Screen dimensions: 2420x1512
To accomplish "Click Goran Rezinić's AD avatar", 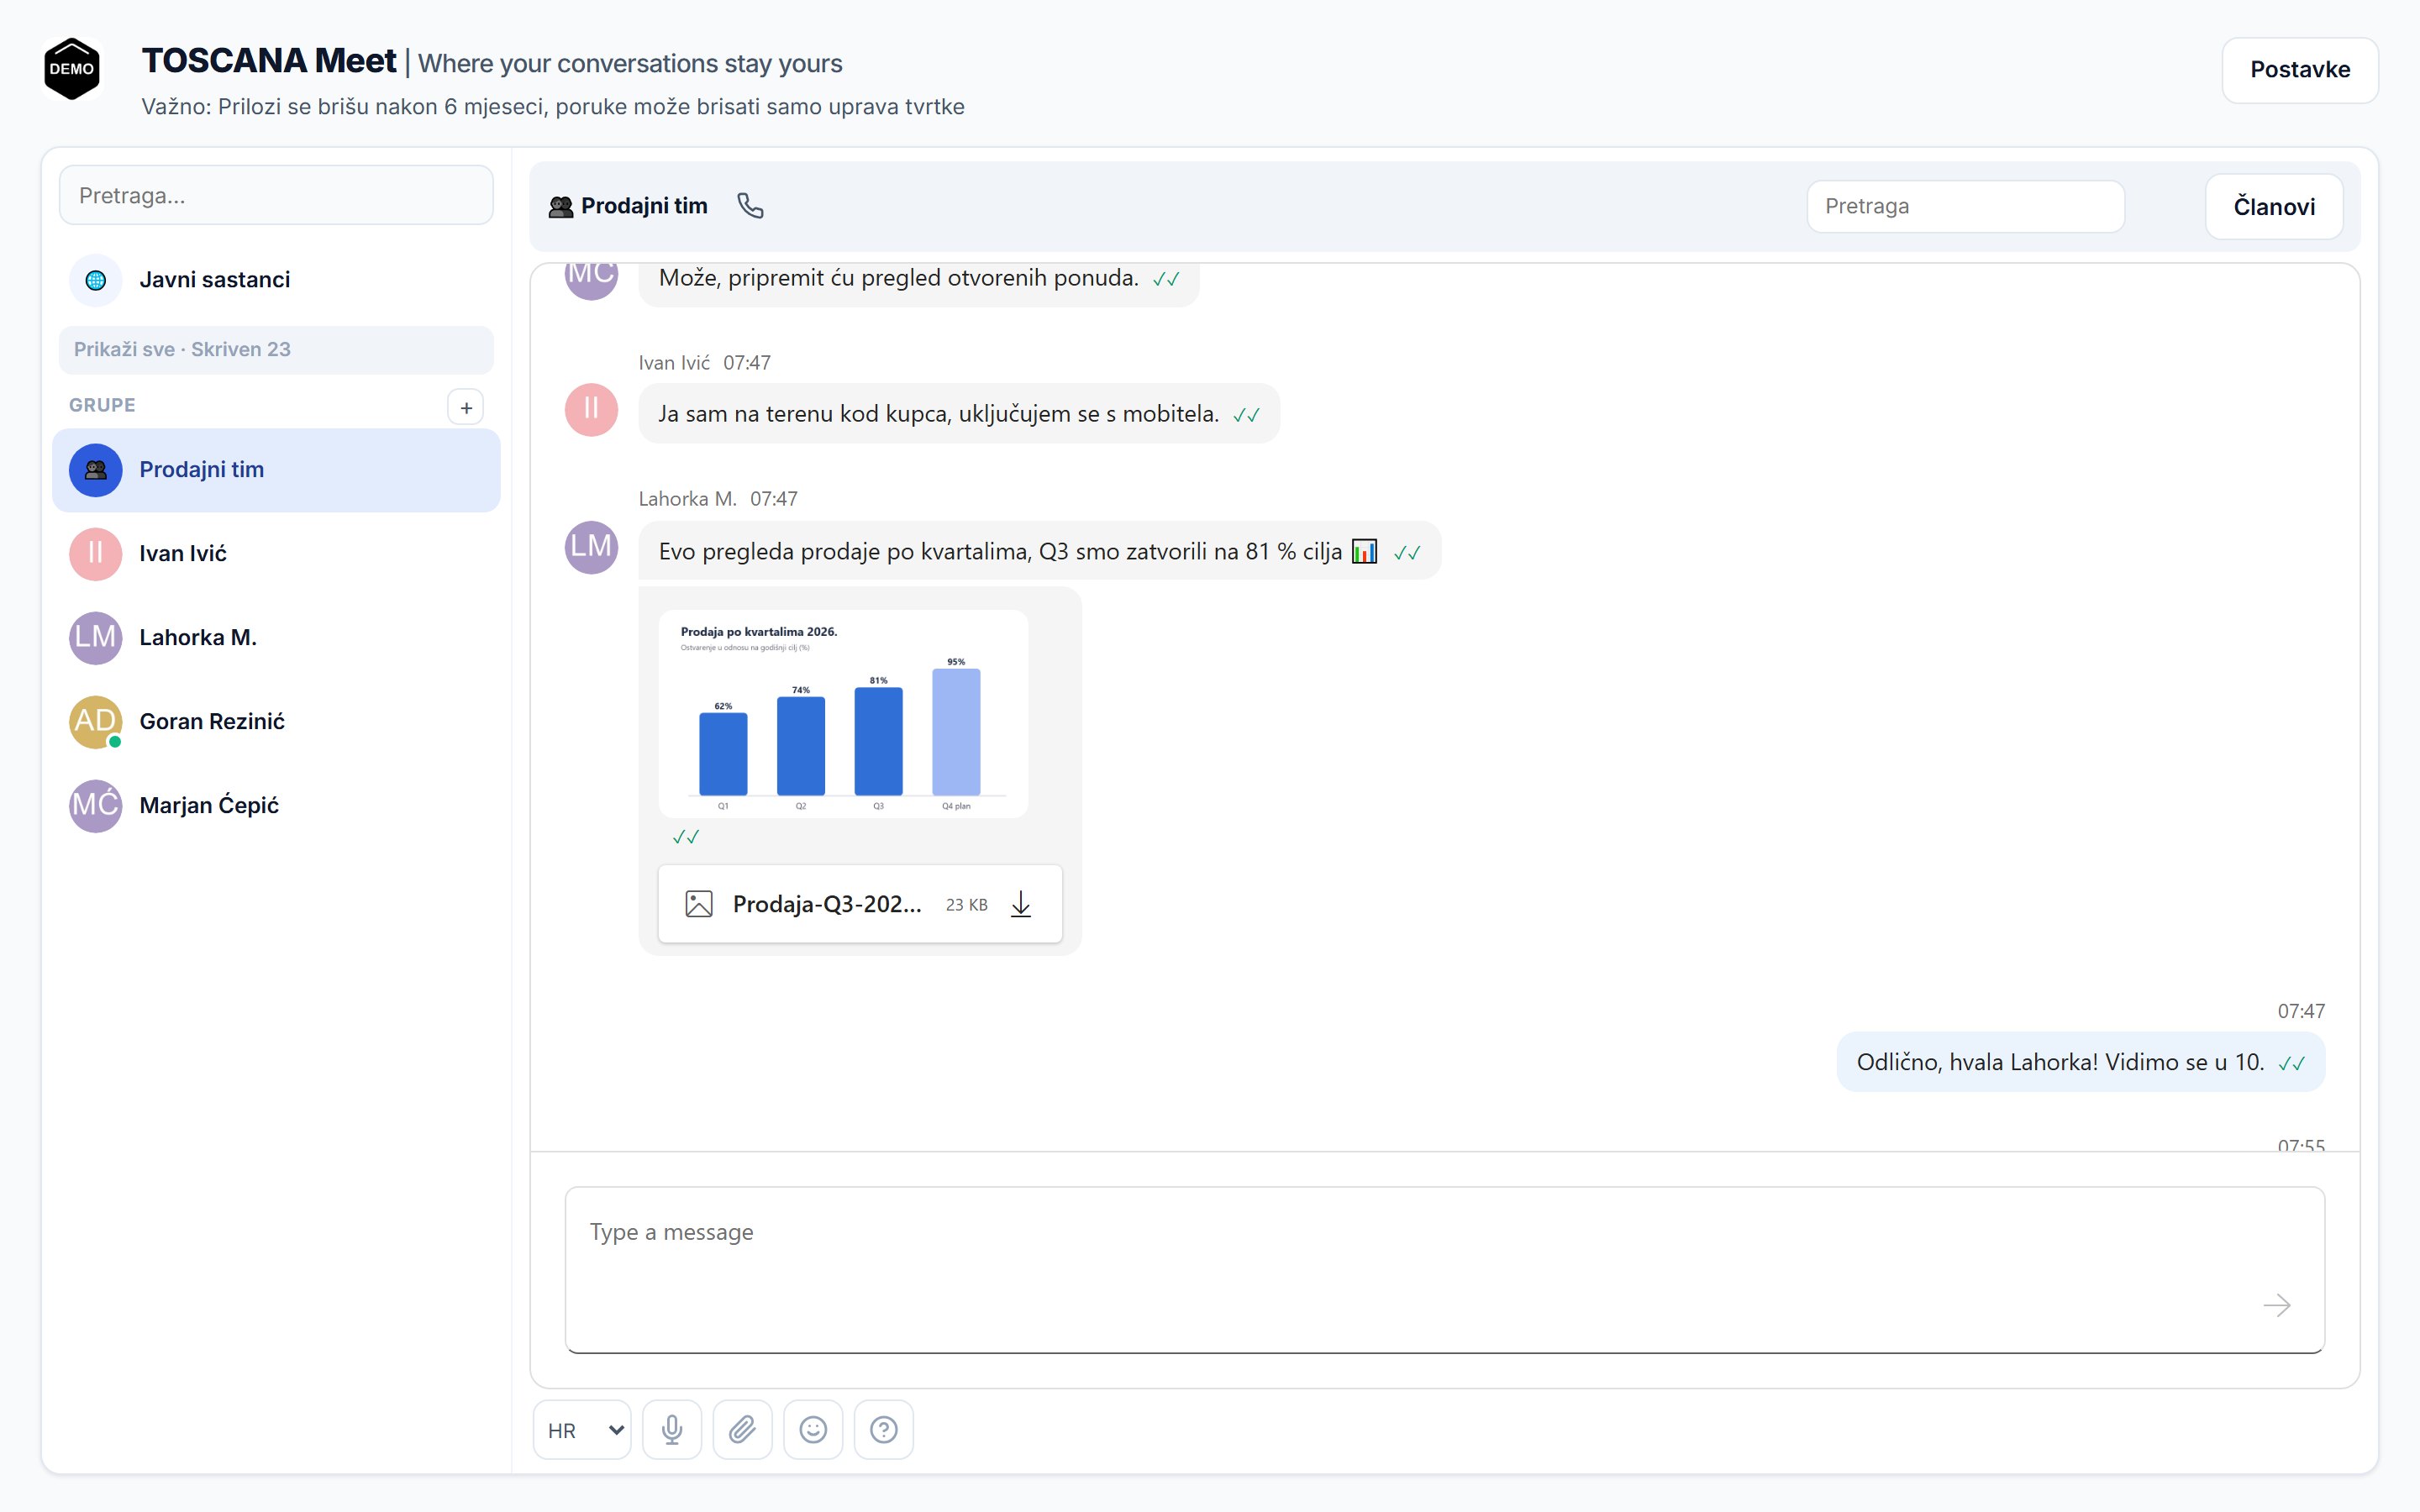I will click(96, 722).
